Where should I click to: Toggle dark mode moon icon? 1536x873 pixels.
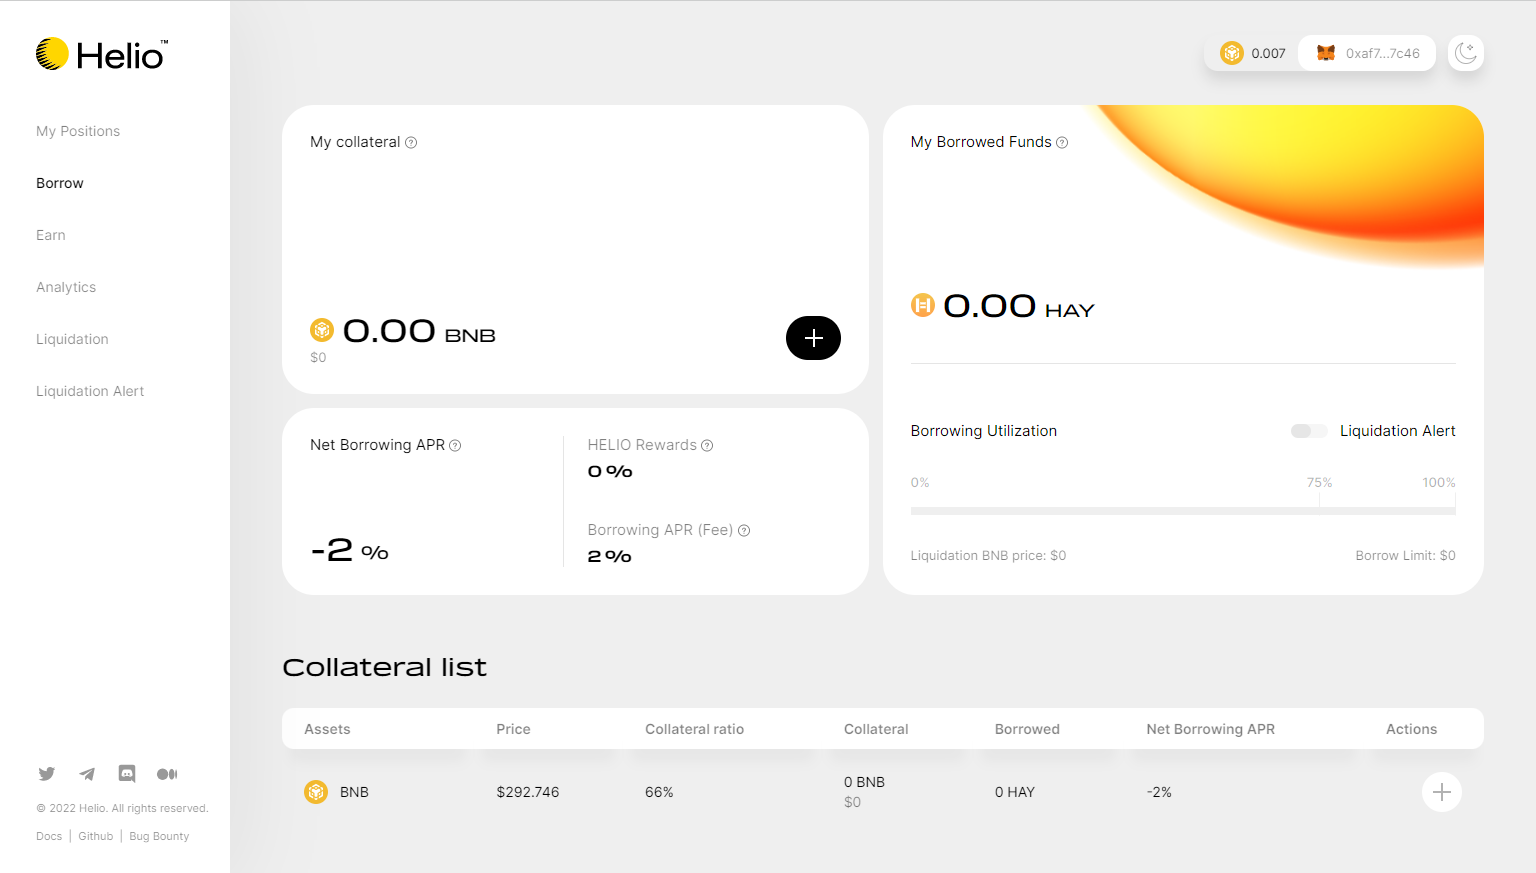pyautogui.click(x=1466, y=53)
